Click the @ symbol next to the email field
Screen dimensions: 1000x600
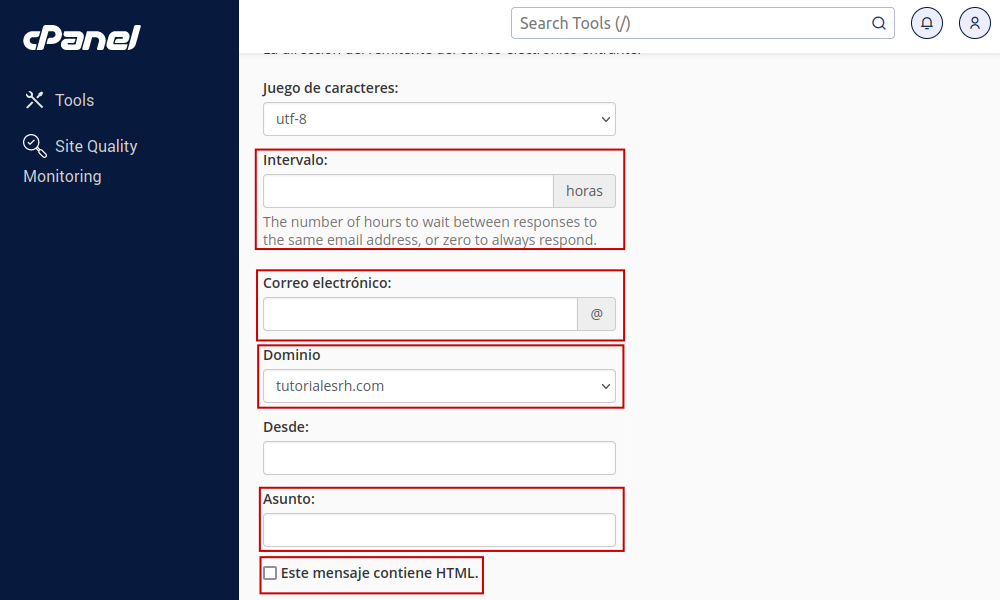[x=596, y=314]
